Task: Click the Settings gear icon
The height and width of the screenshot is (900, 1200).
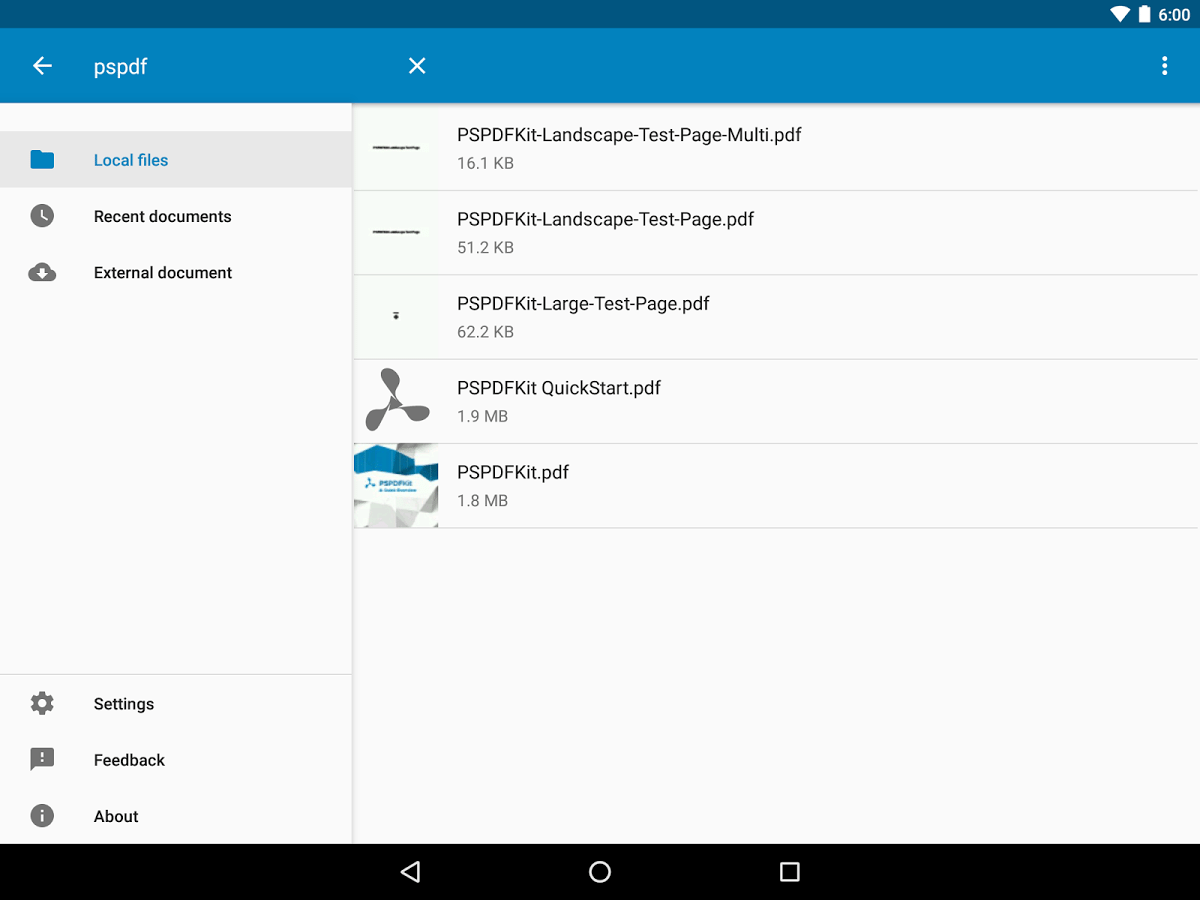Action: tap(42, 703)
